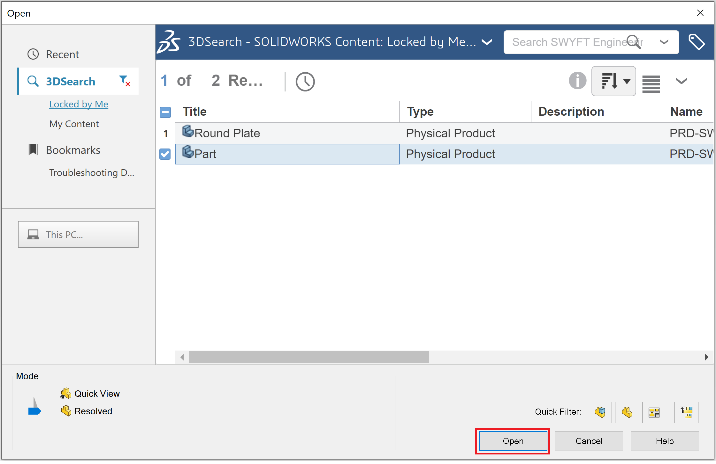Select the Part title cell
716x464 pixels.
click(x=287, y=154)
